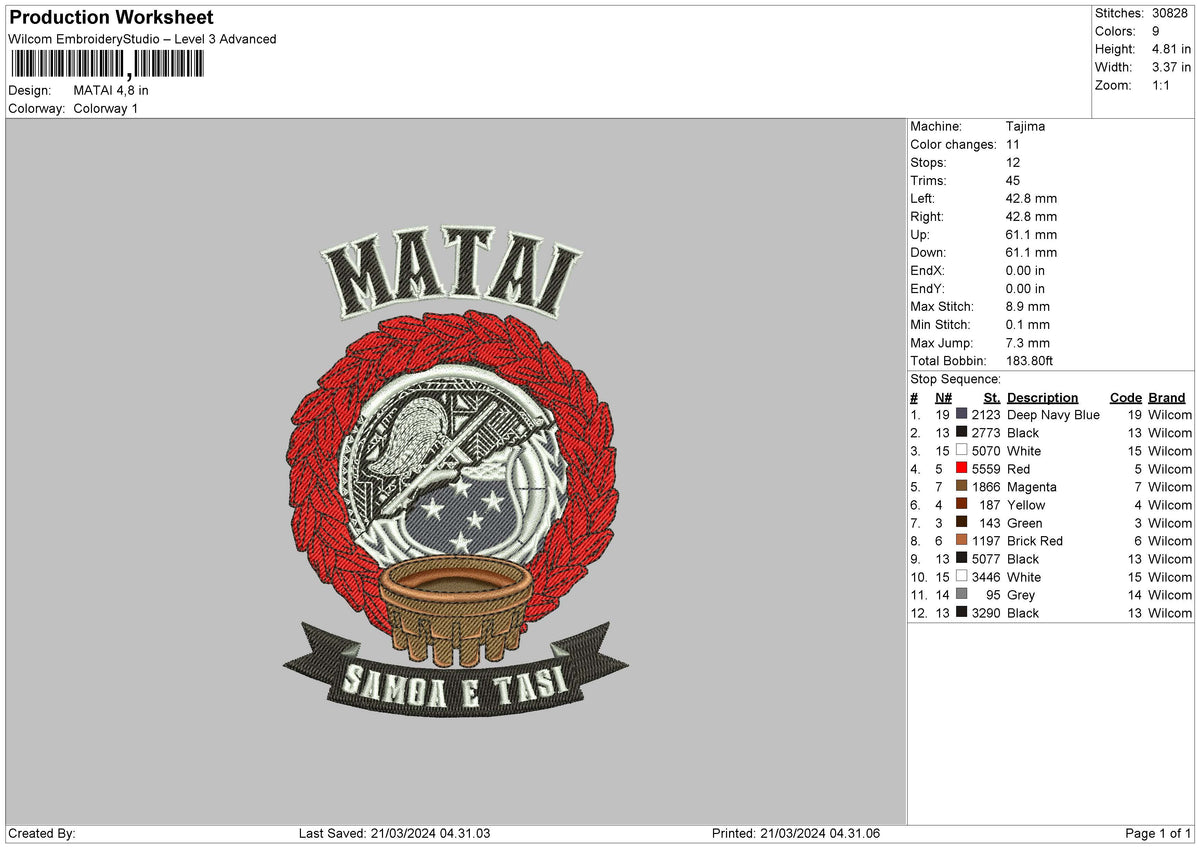Select the Black swatch with 5077 stitches

click(962, 558)
